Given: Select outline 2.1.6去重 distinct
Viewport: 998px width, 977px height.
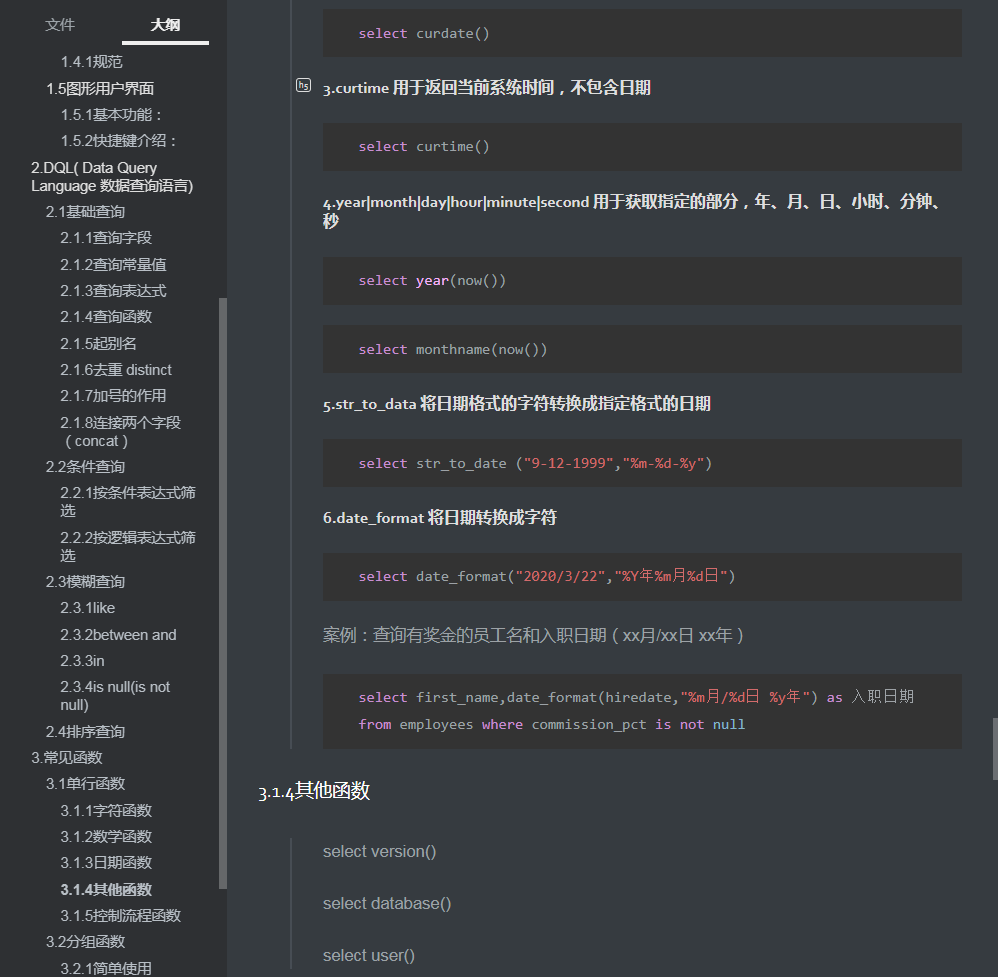Looking at the screenshot, I should coord(116,370).
